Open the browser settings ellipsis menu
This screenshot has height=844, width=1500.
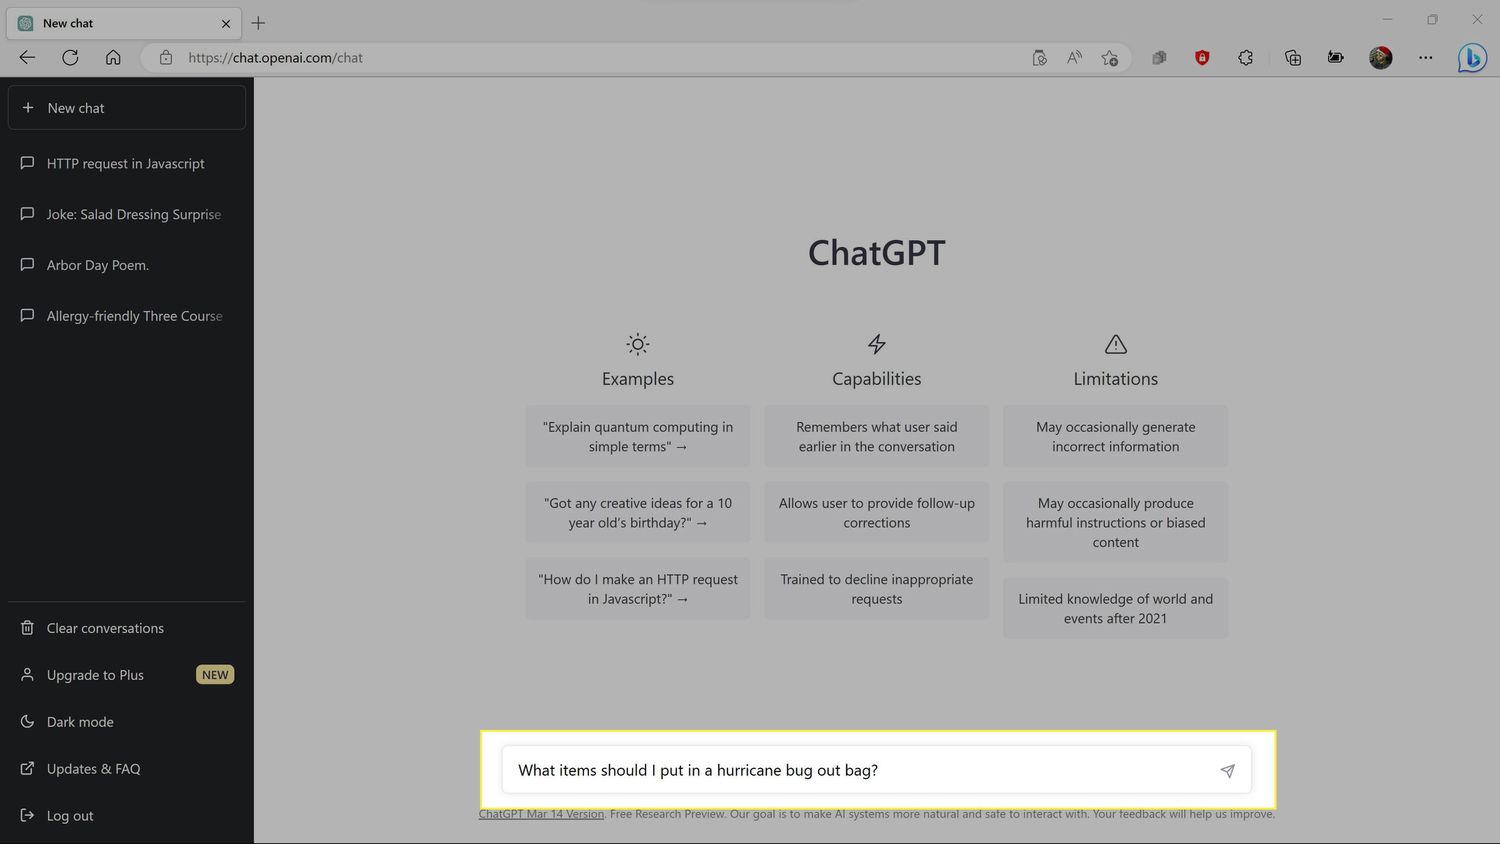pos(1425,58)
